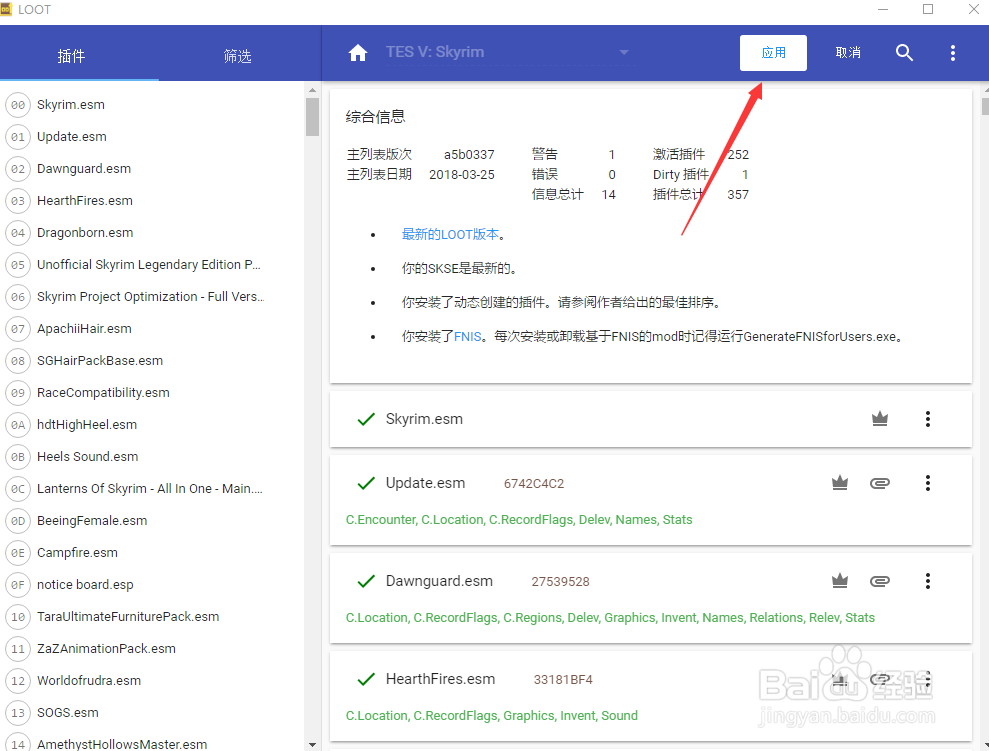Viewport: 989px width, 751px height.
Task: Select BeeingFemale.esm in plugin list
Action: 92,521
